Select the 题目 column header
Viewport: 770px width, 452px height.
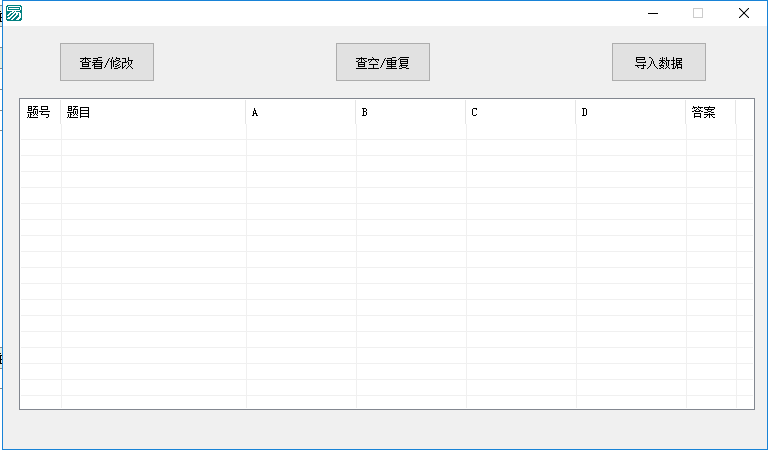click(153, 112)
